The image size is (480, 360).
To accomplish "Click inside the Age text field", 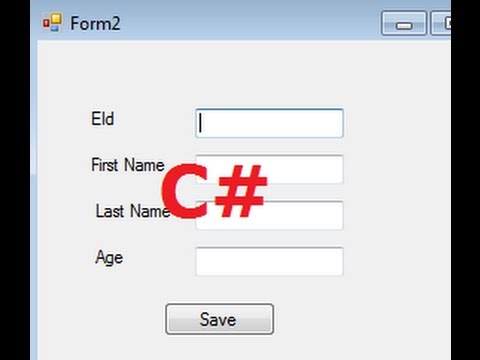I will tap(269, 262).
